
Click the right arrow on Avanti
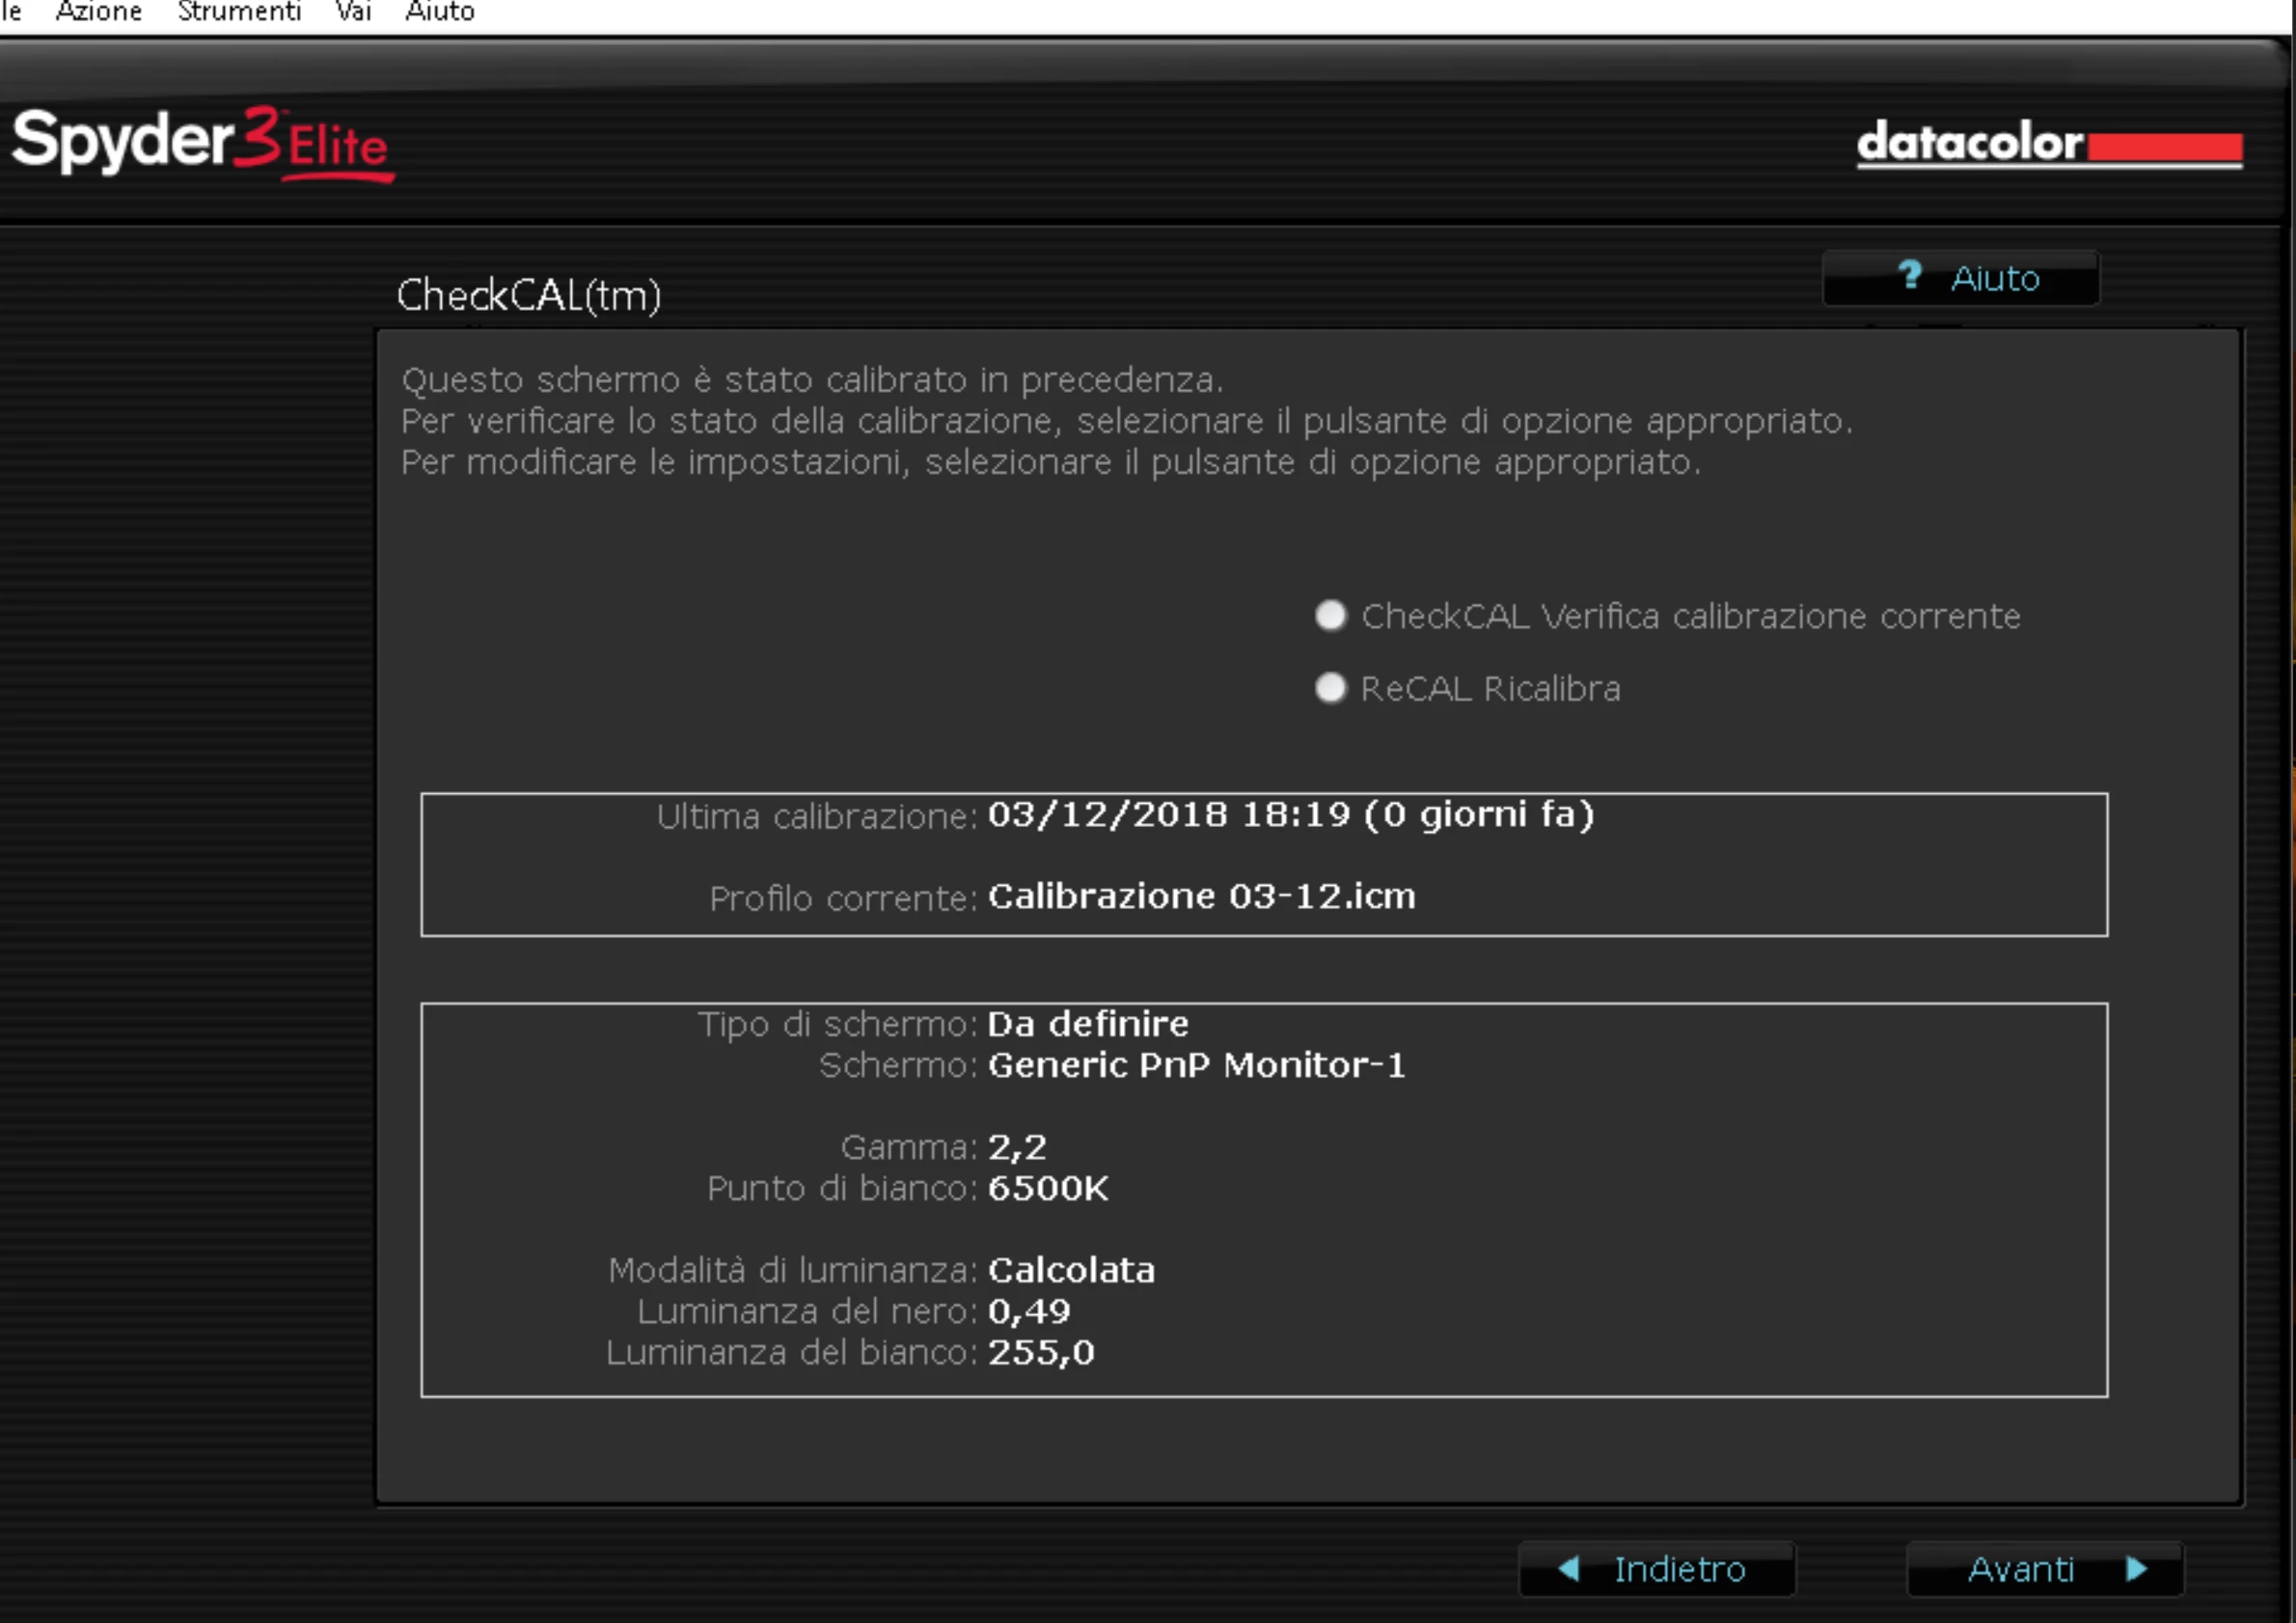2137,1568
